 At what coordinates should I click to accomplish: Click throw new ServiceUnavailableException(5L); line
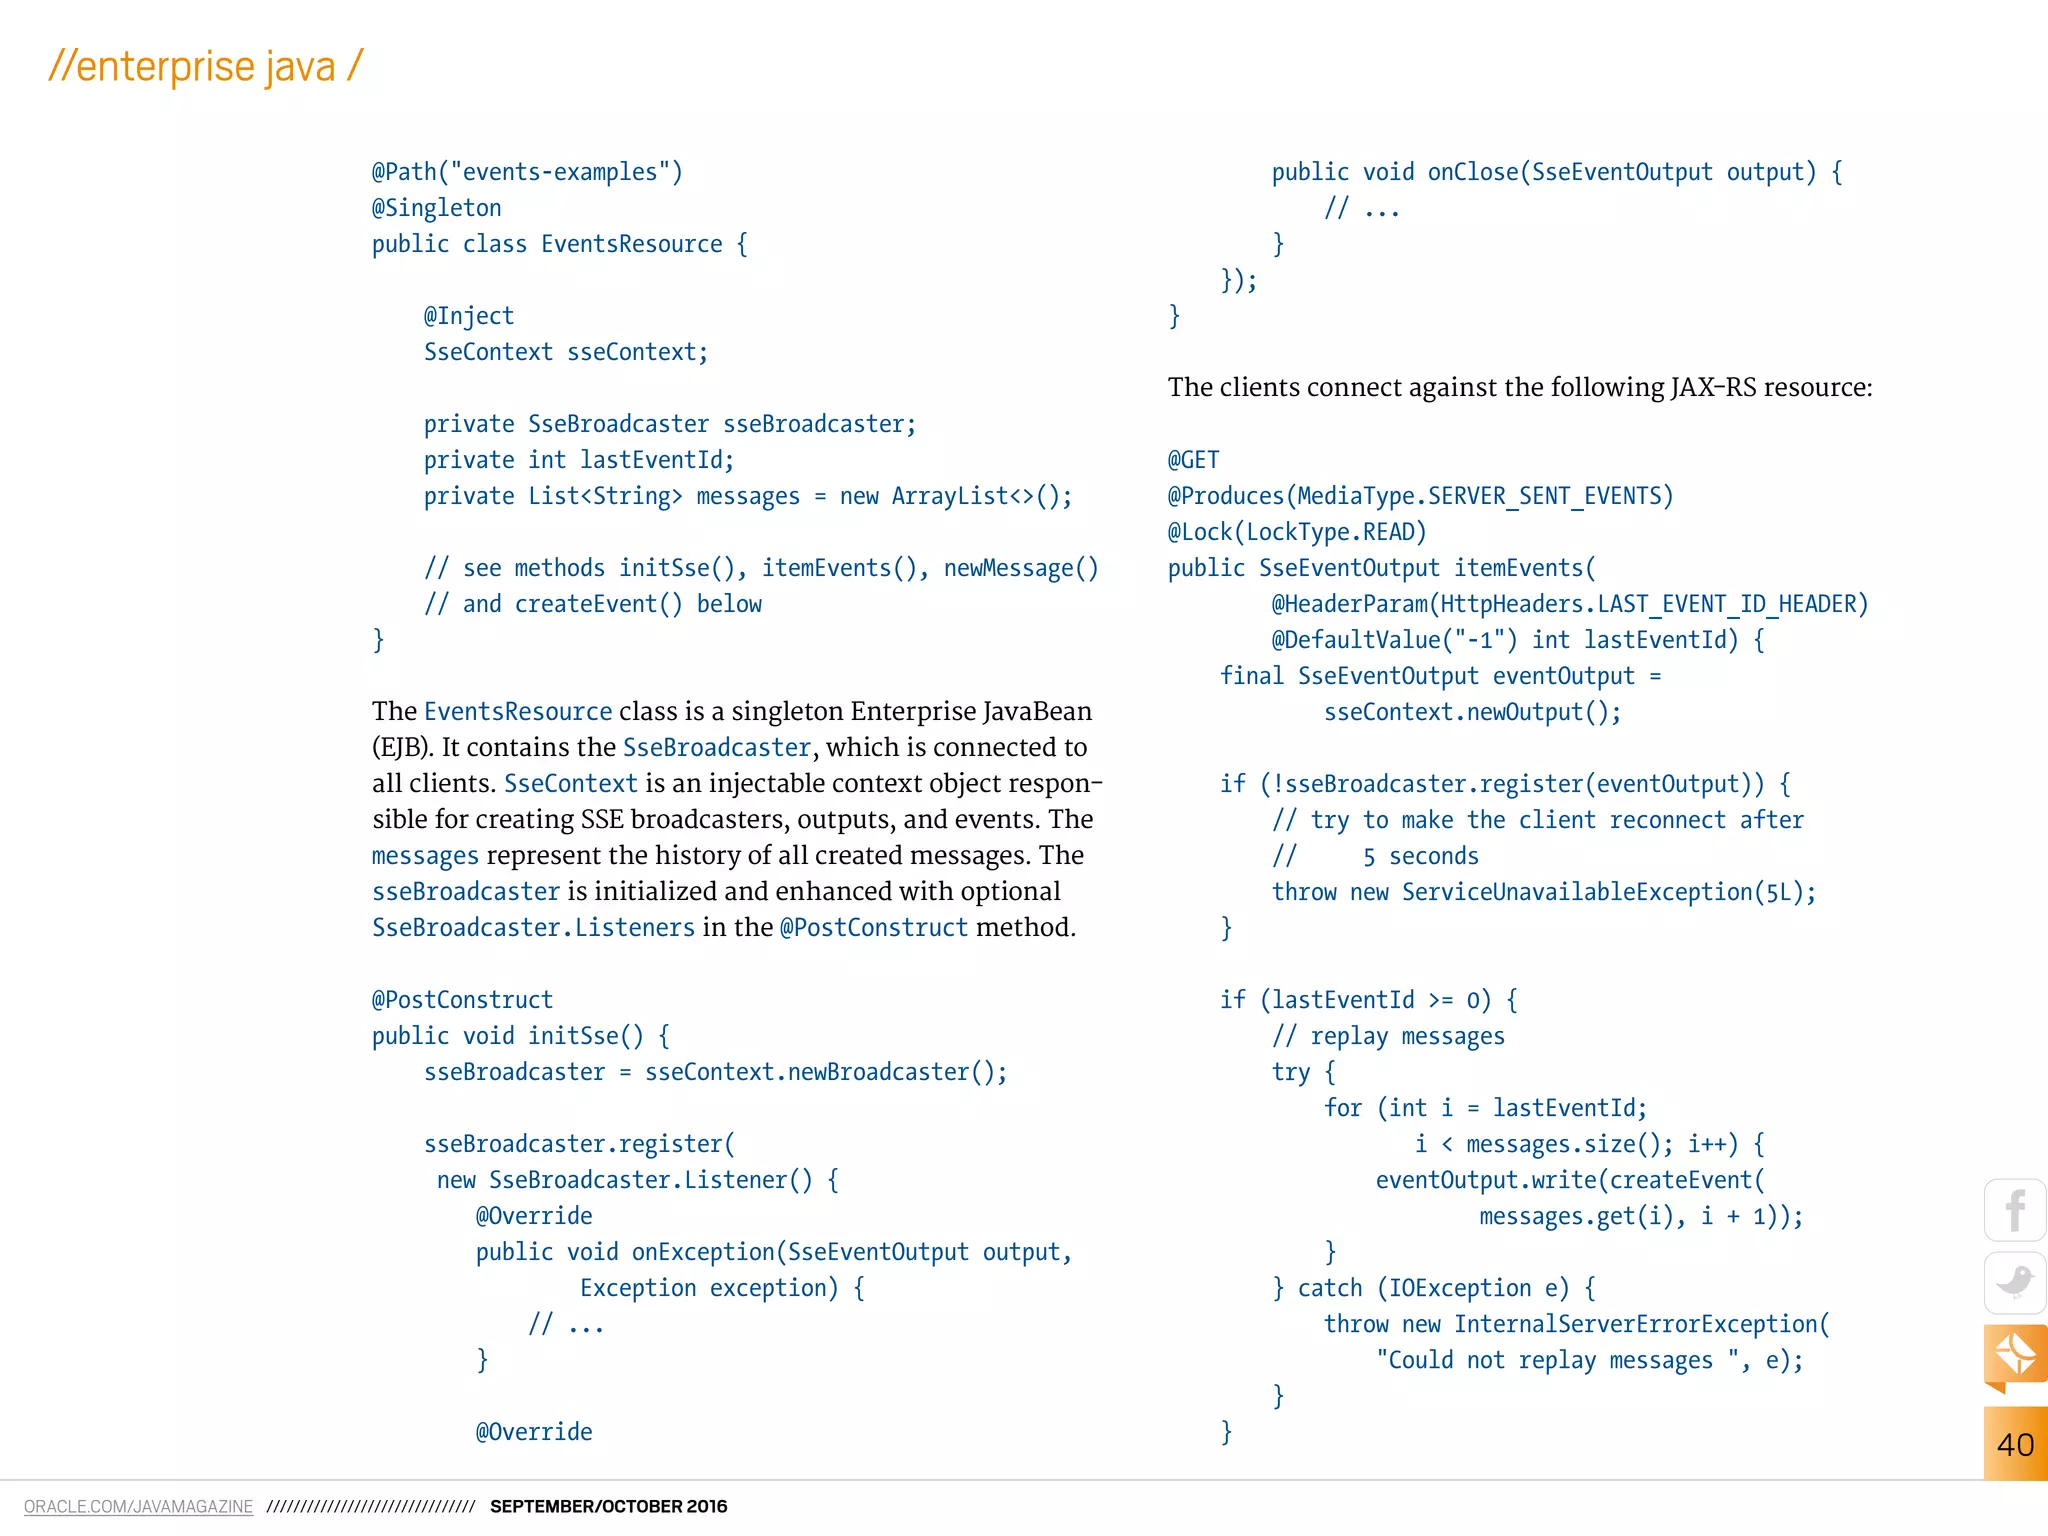pos(1544,892)
